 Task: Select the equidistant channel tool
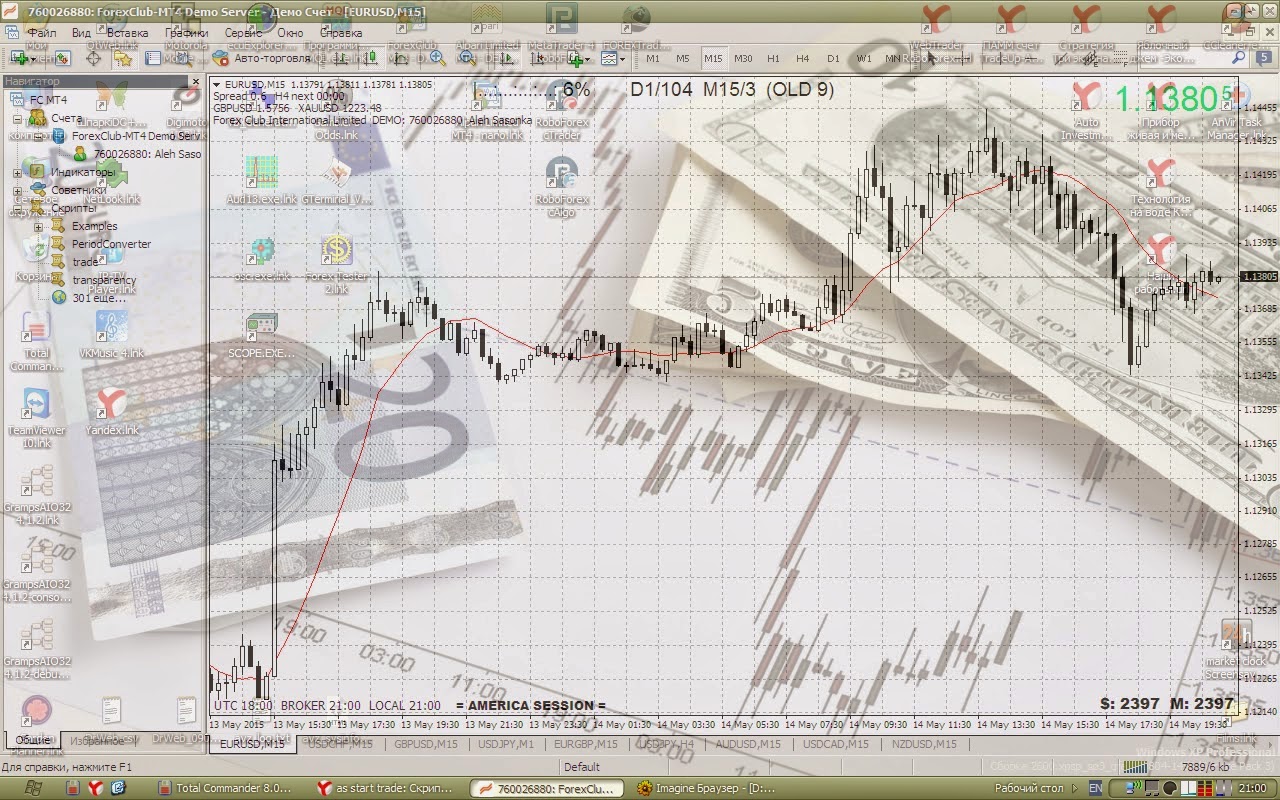tap(1090, 59)
